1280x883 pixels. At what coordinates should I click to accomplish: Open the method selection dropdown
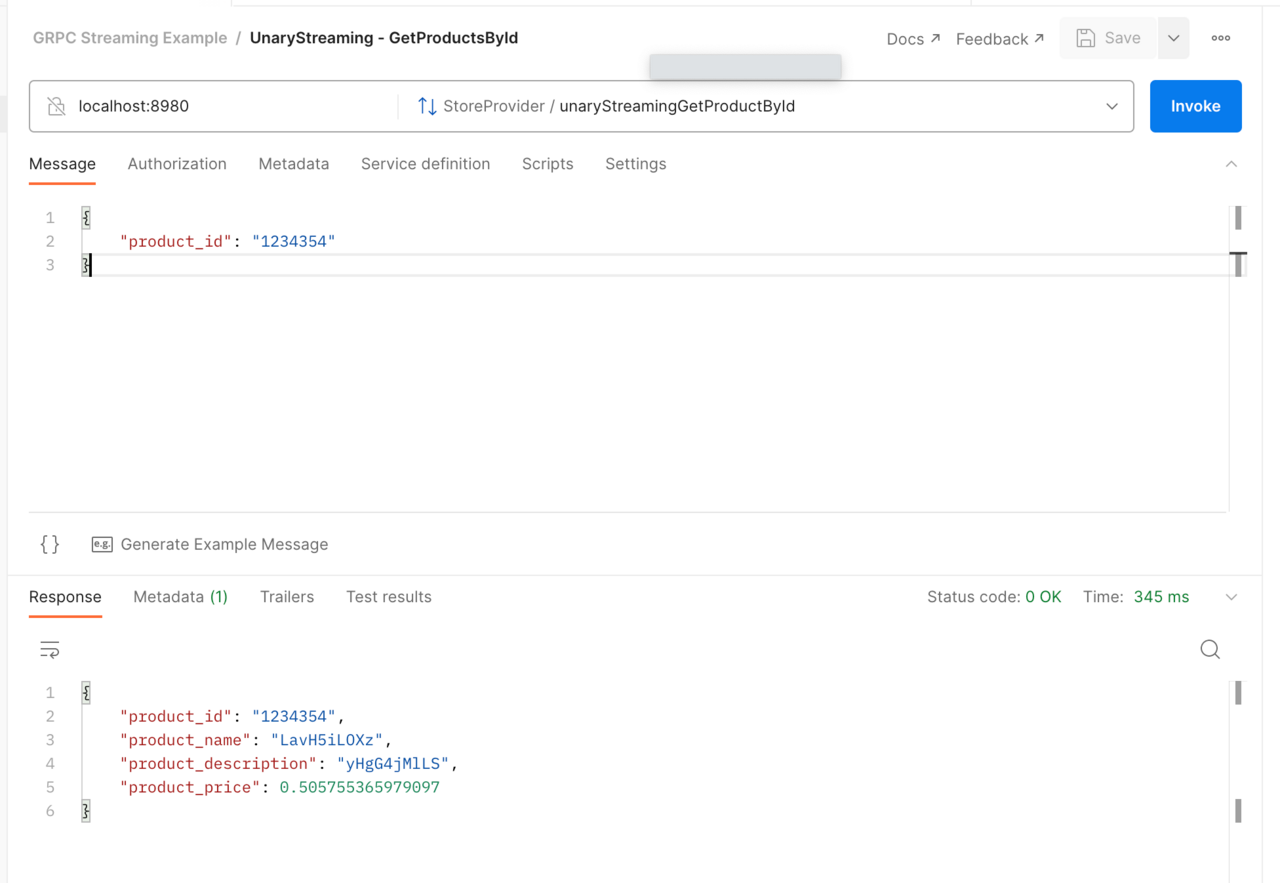pyautogui.click(x=1112, y=106)
